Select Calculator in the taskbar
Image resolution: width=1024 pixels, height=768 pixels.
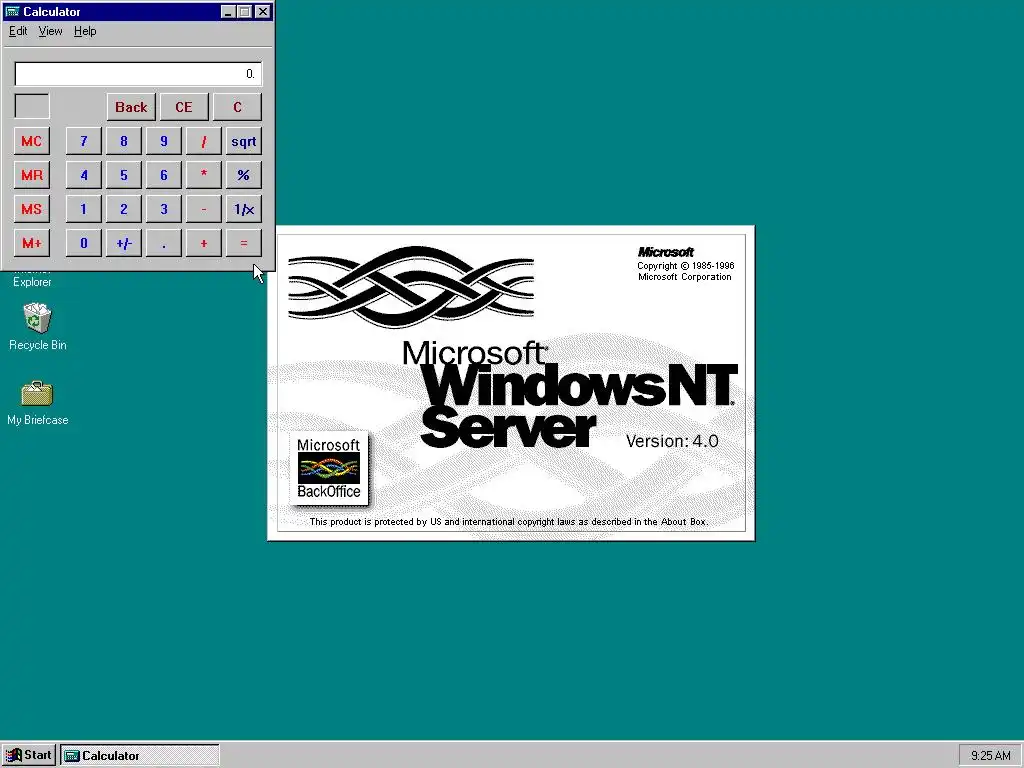click(x=140, y=756)
